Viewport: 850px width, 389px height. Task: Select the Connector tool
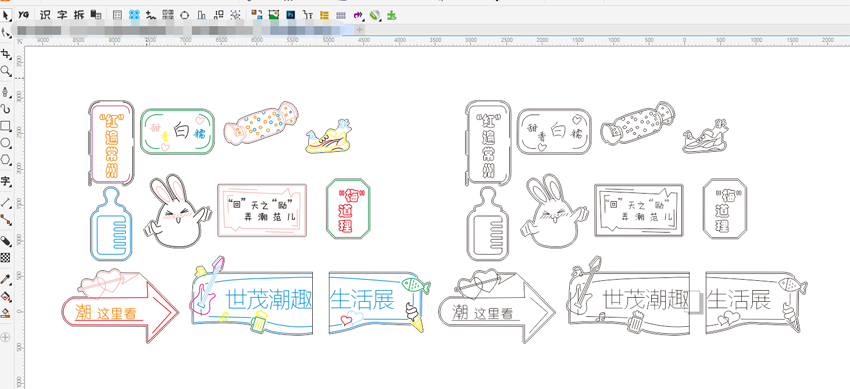(5, 219)
